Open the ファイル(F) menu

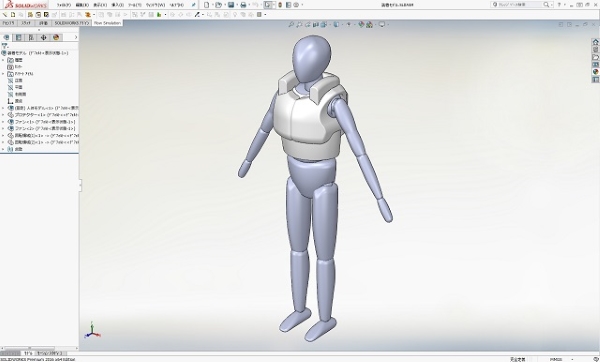(64, 5)
